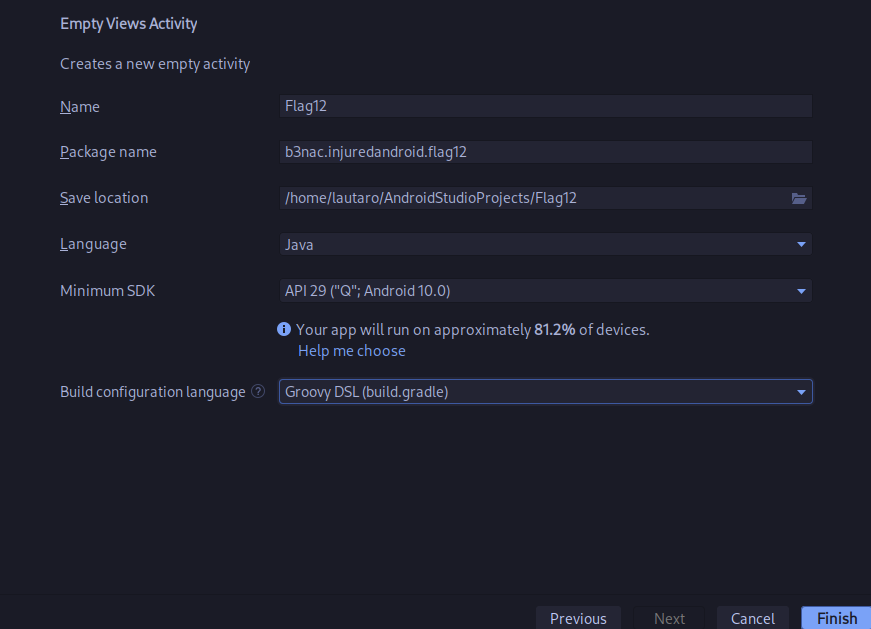This screenshot has width=871, height=629.
Task: Open folder browser for Save location
Action: [x=799, y=198]
